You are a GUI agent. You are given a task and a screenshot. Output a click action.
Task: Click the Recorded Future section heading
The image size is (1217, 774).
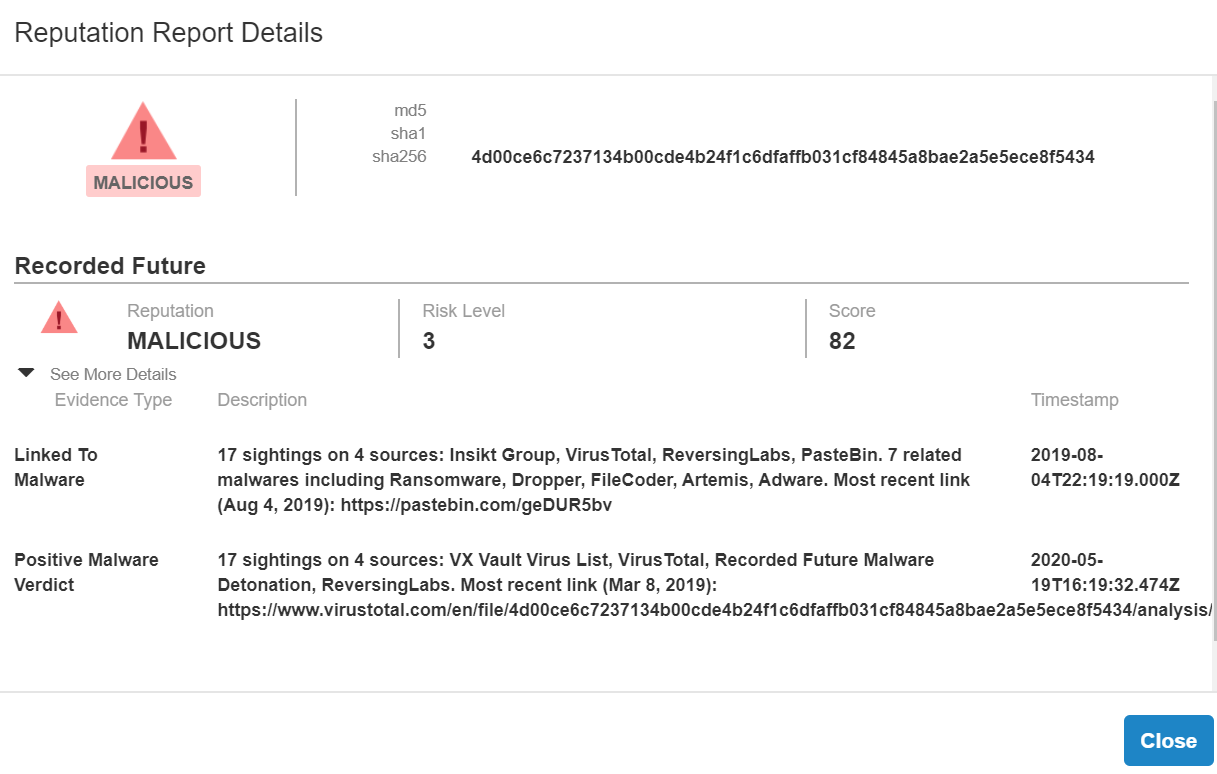pos(110,266)
